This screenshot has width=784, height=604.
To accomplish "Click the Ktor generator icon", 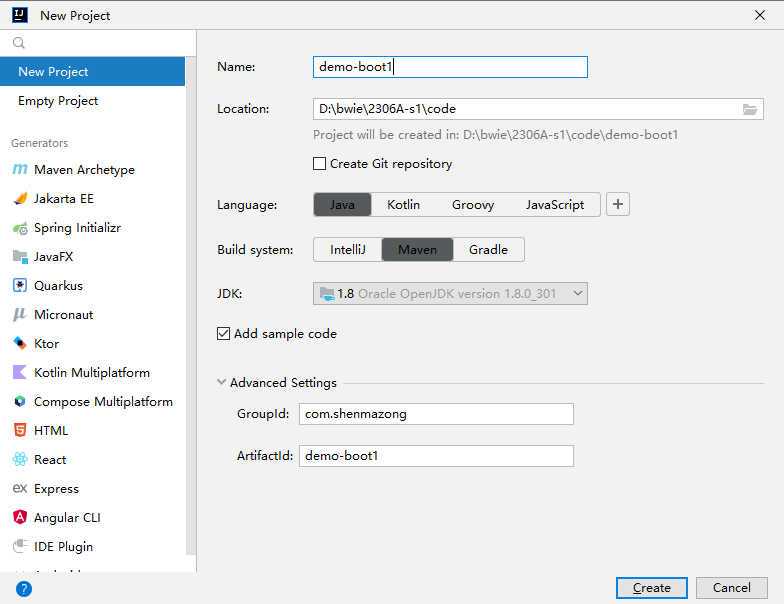I will 19,344.
